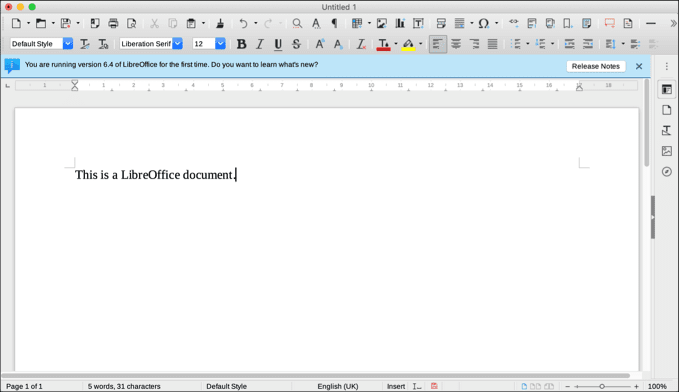Open bullet list style dropdown
Image resolution: width=679 pixels, height=392 pixels.
pos(527,44)
